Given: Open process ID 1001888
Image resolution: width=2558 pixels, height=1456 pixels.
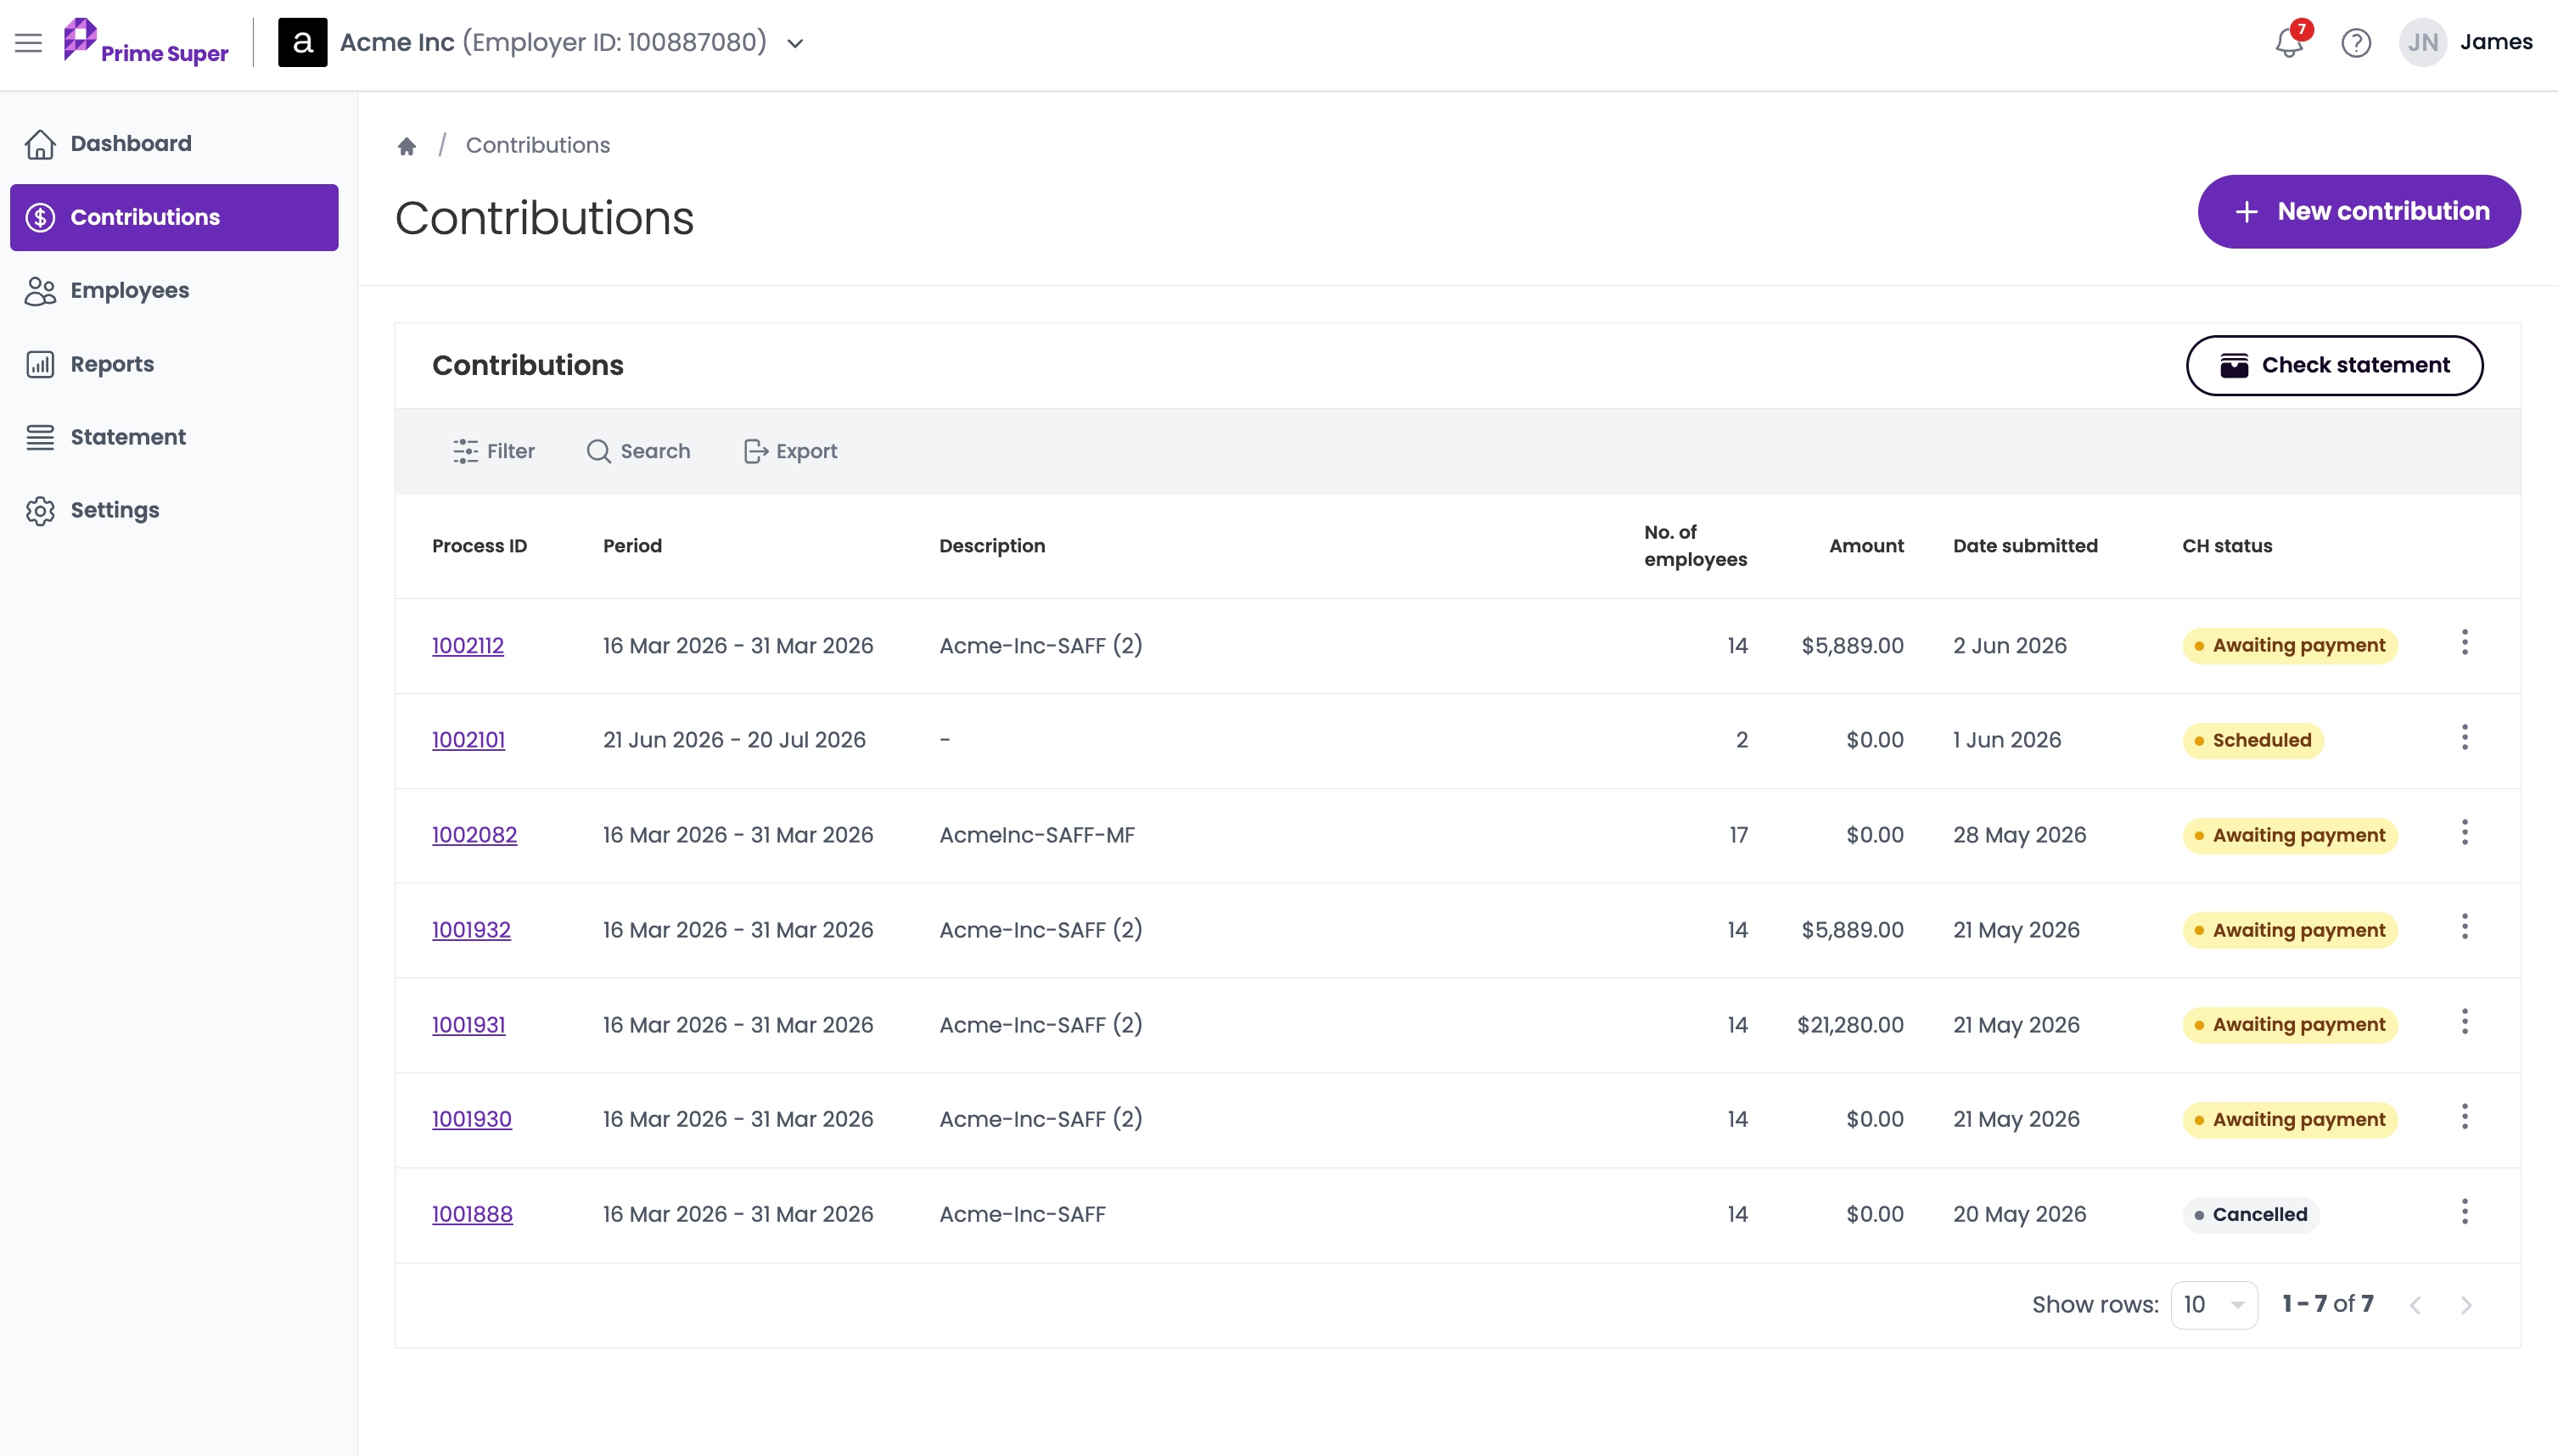Looking at the screenshot, I should 472,1214.
